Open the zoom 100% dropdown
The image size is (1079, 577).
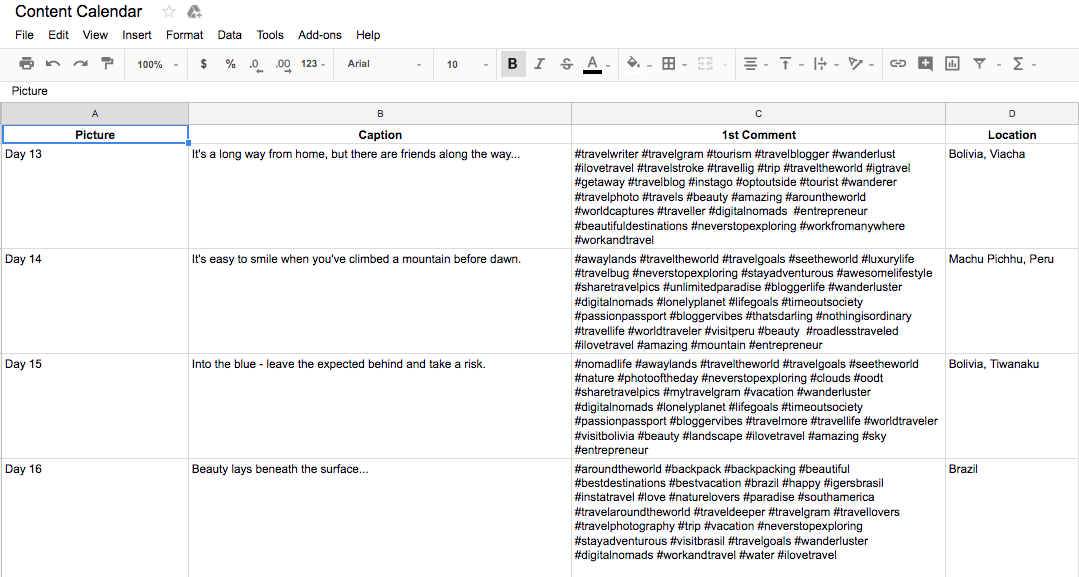tap(157, 64)
